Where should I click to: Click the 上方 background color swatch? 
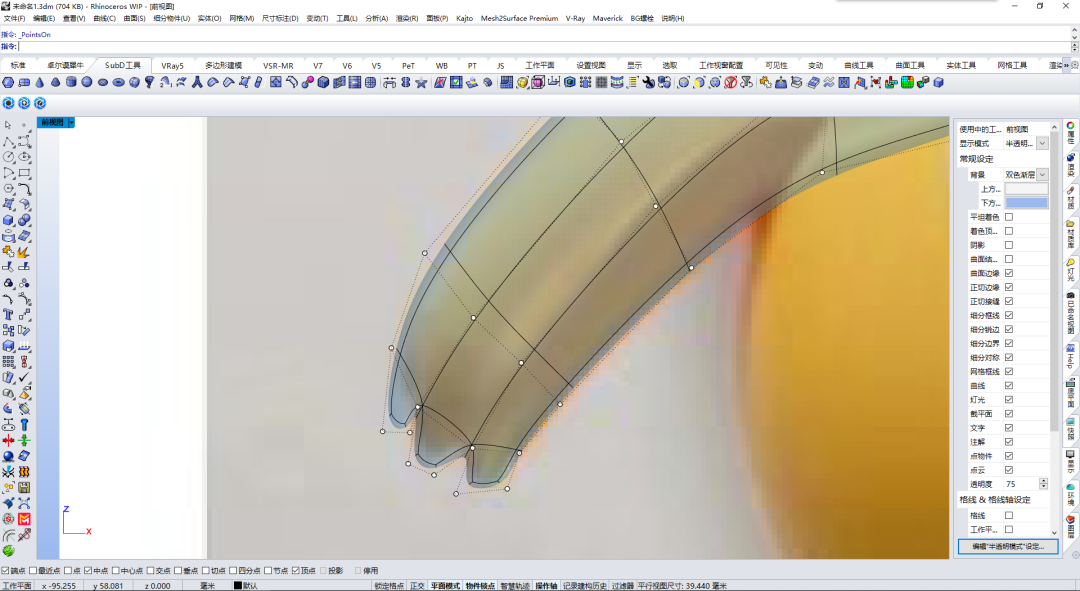coord(1026,189)
